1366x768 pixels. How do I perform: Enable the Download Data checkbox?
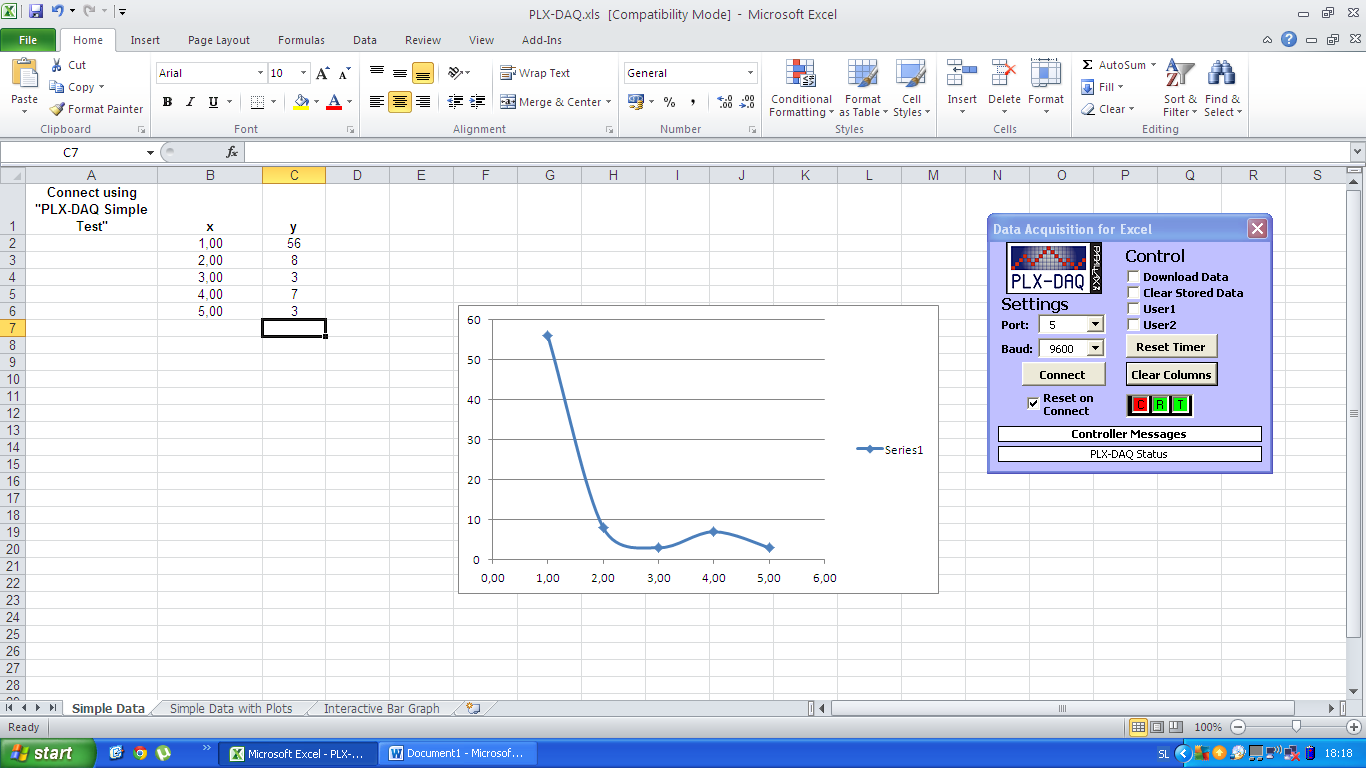pyautogui.click(x=1133, y=277)
